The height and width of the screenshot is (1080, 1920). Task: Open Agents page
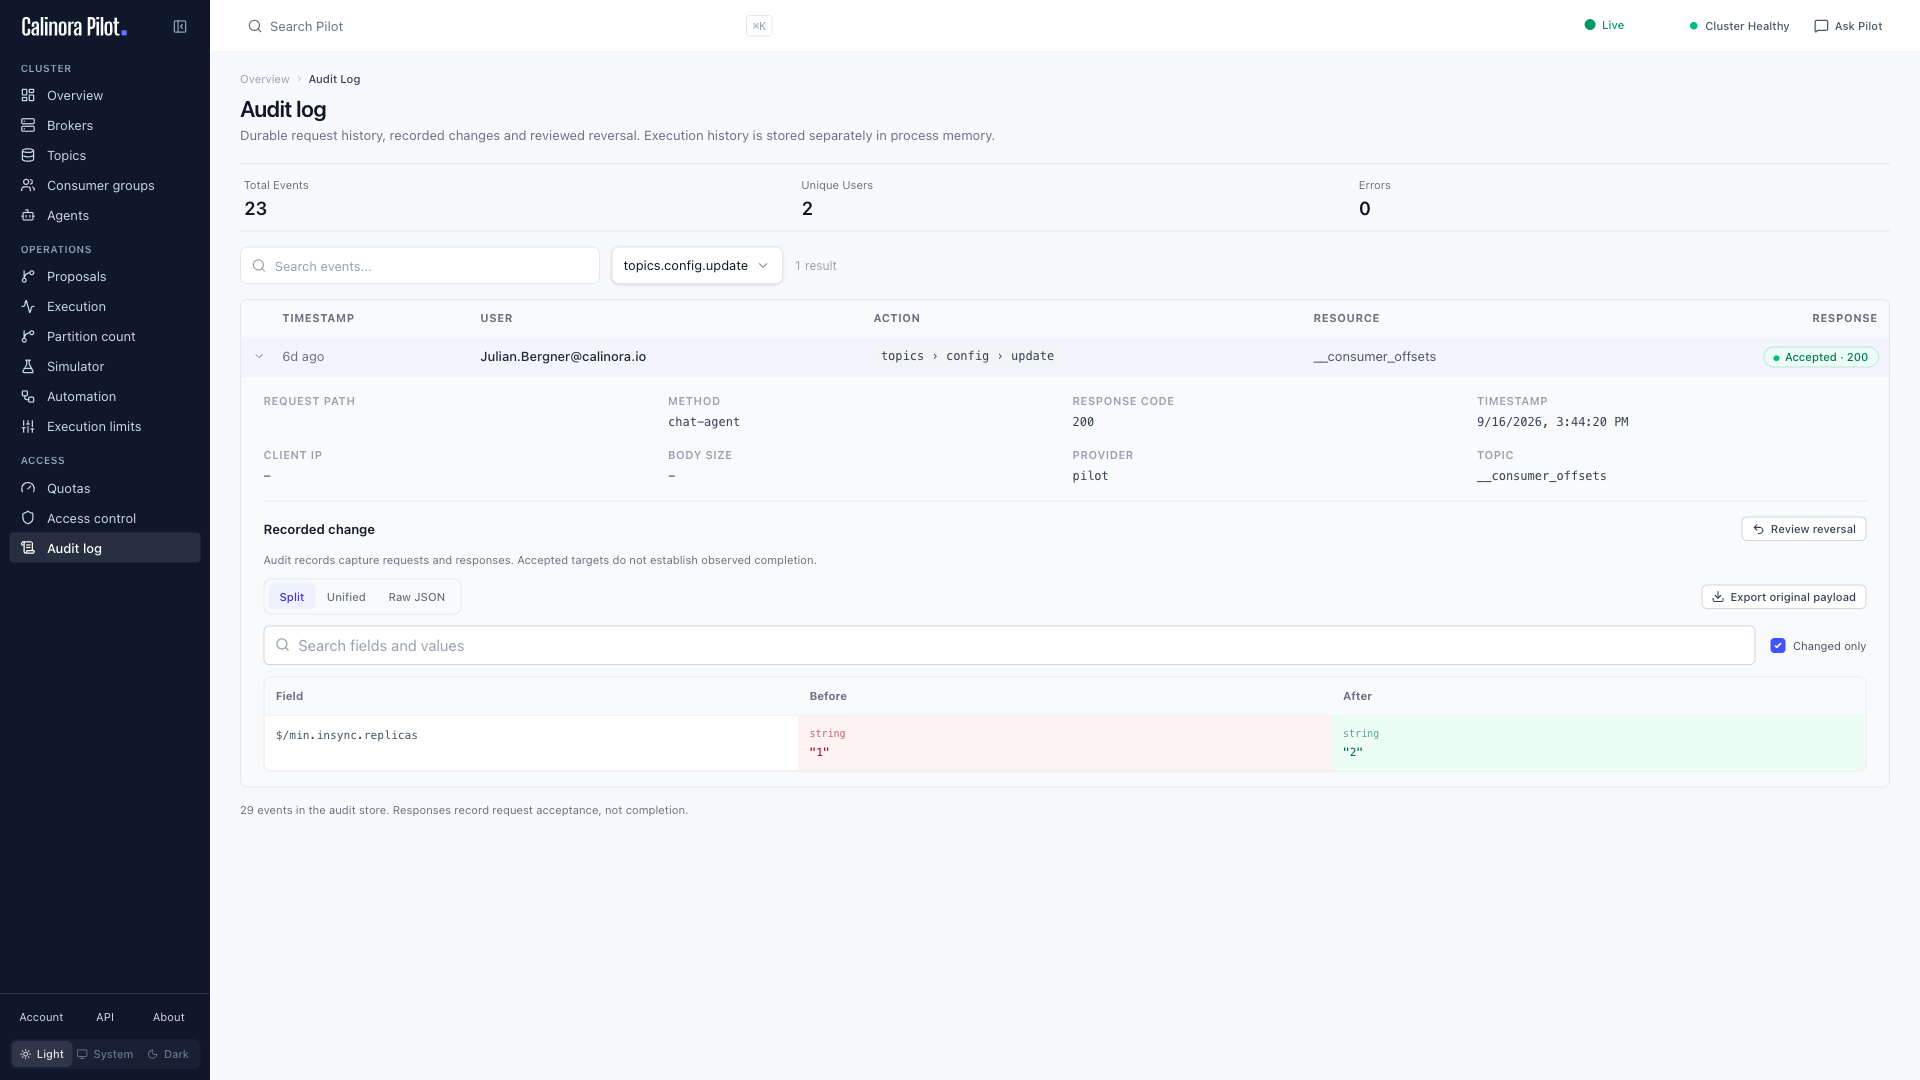[x=105, y=215]
